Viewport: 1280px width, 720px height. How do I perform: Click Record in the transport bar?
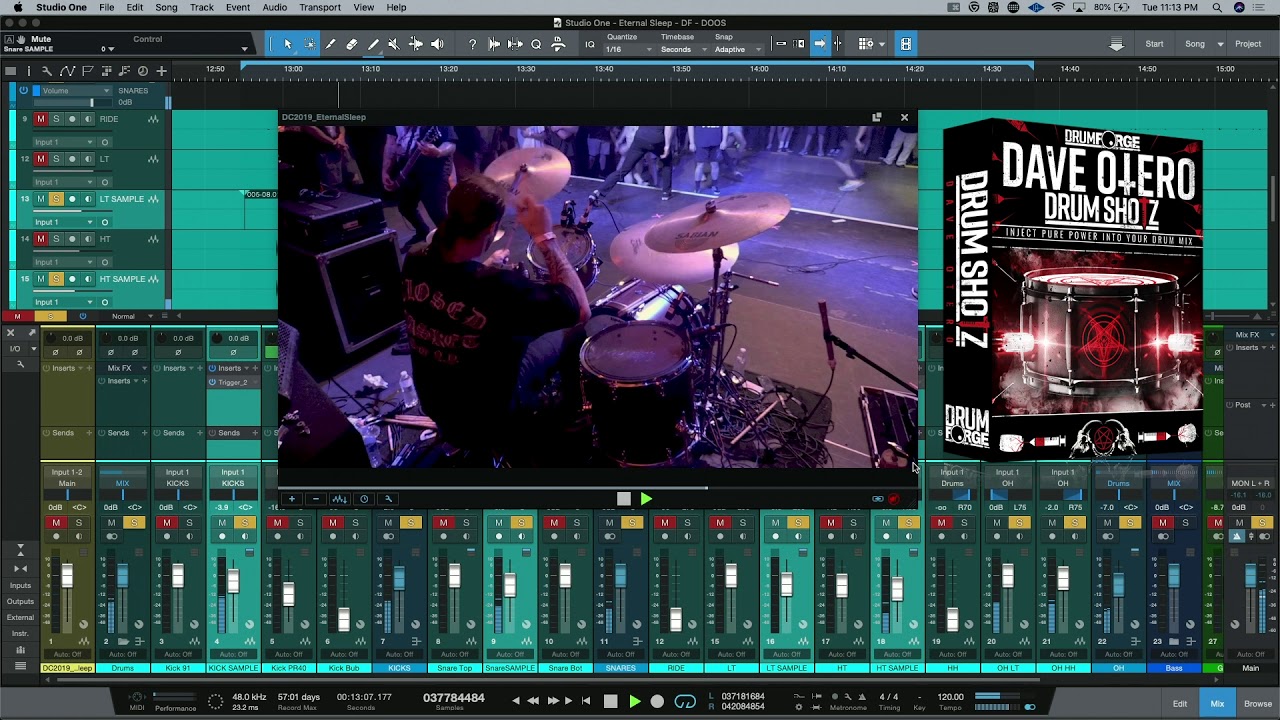point(657,702)
